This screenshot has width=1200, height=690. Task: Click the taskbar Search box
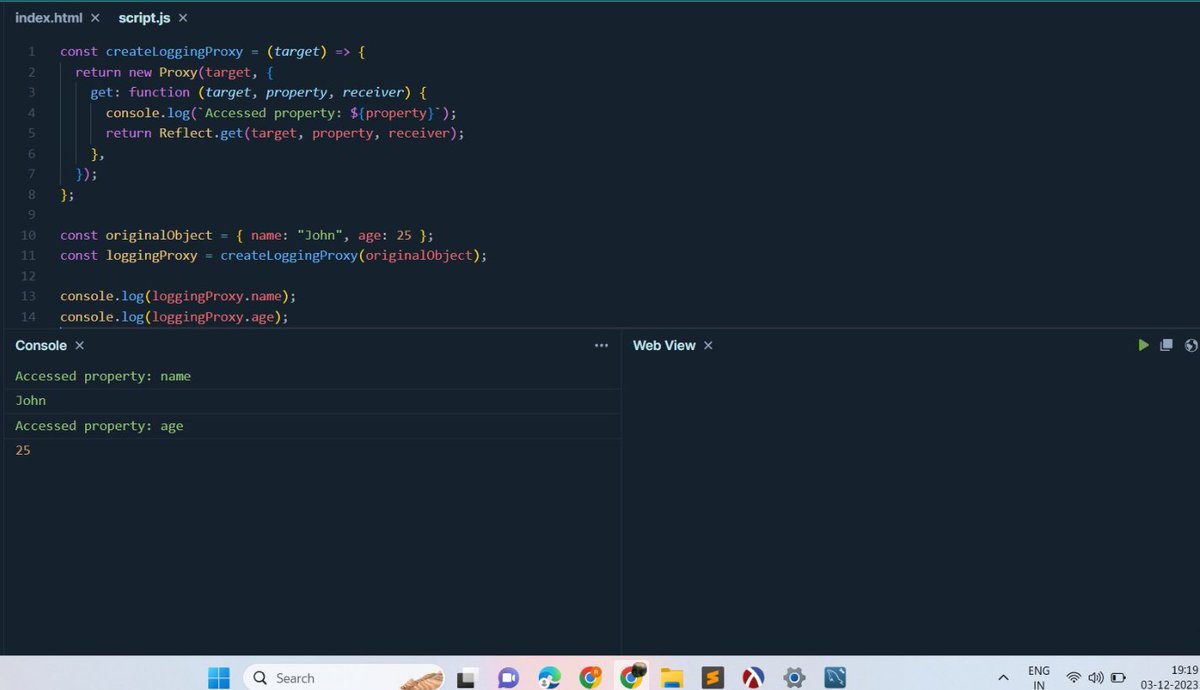[343, 677]
